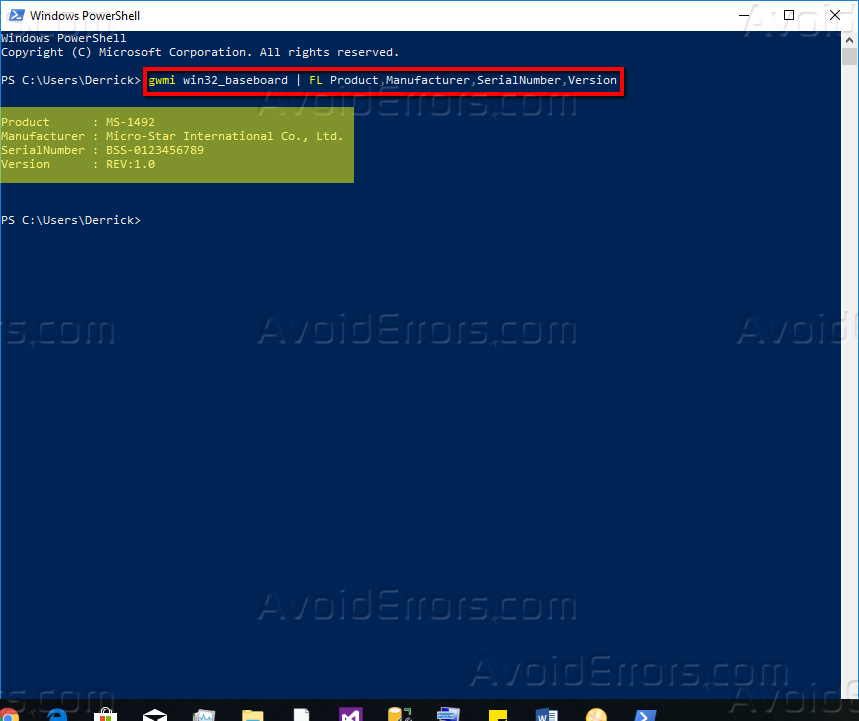859x721 pixels.
Task: Click the People app icon on the taskbar
Action: [x=596, y=713]
